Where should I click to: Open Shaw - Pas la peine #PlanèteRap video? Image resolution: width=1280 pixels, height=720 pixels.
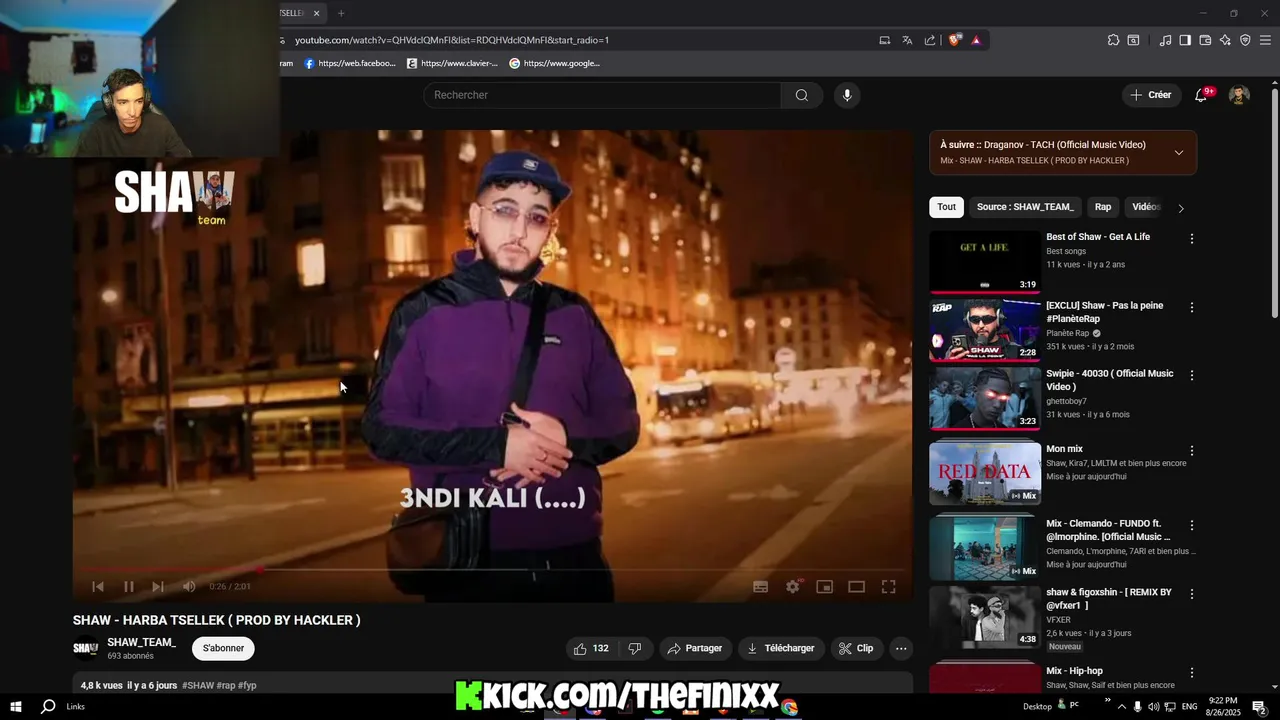985,330
